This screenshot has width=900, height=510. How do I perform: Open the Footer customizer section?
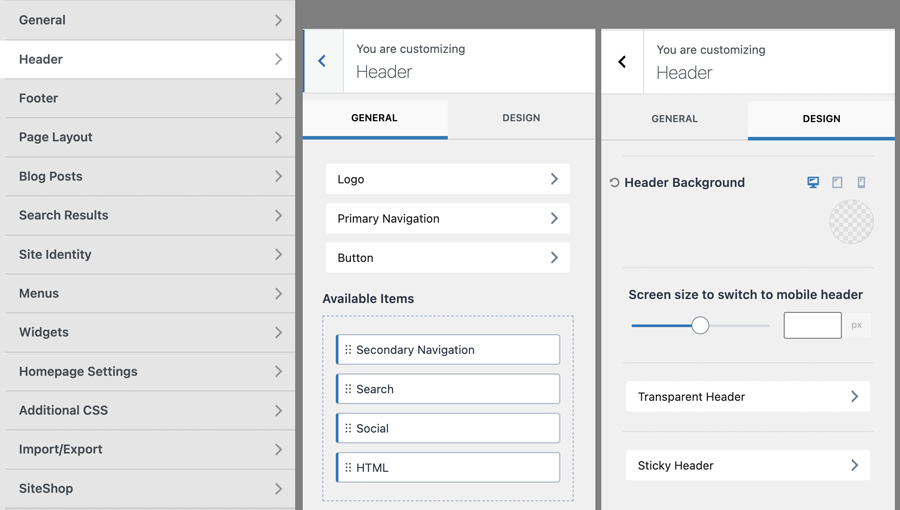tap(149, 98)
